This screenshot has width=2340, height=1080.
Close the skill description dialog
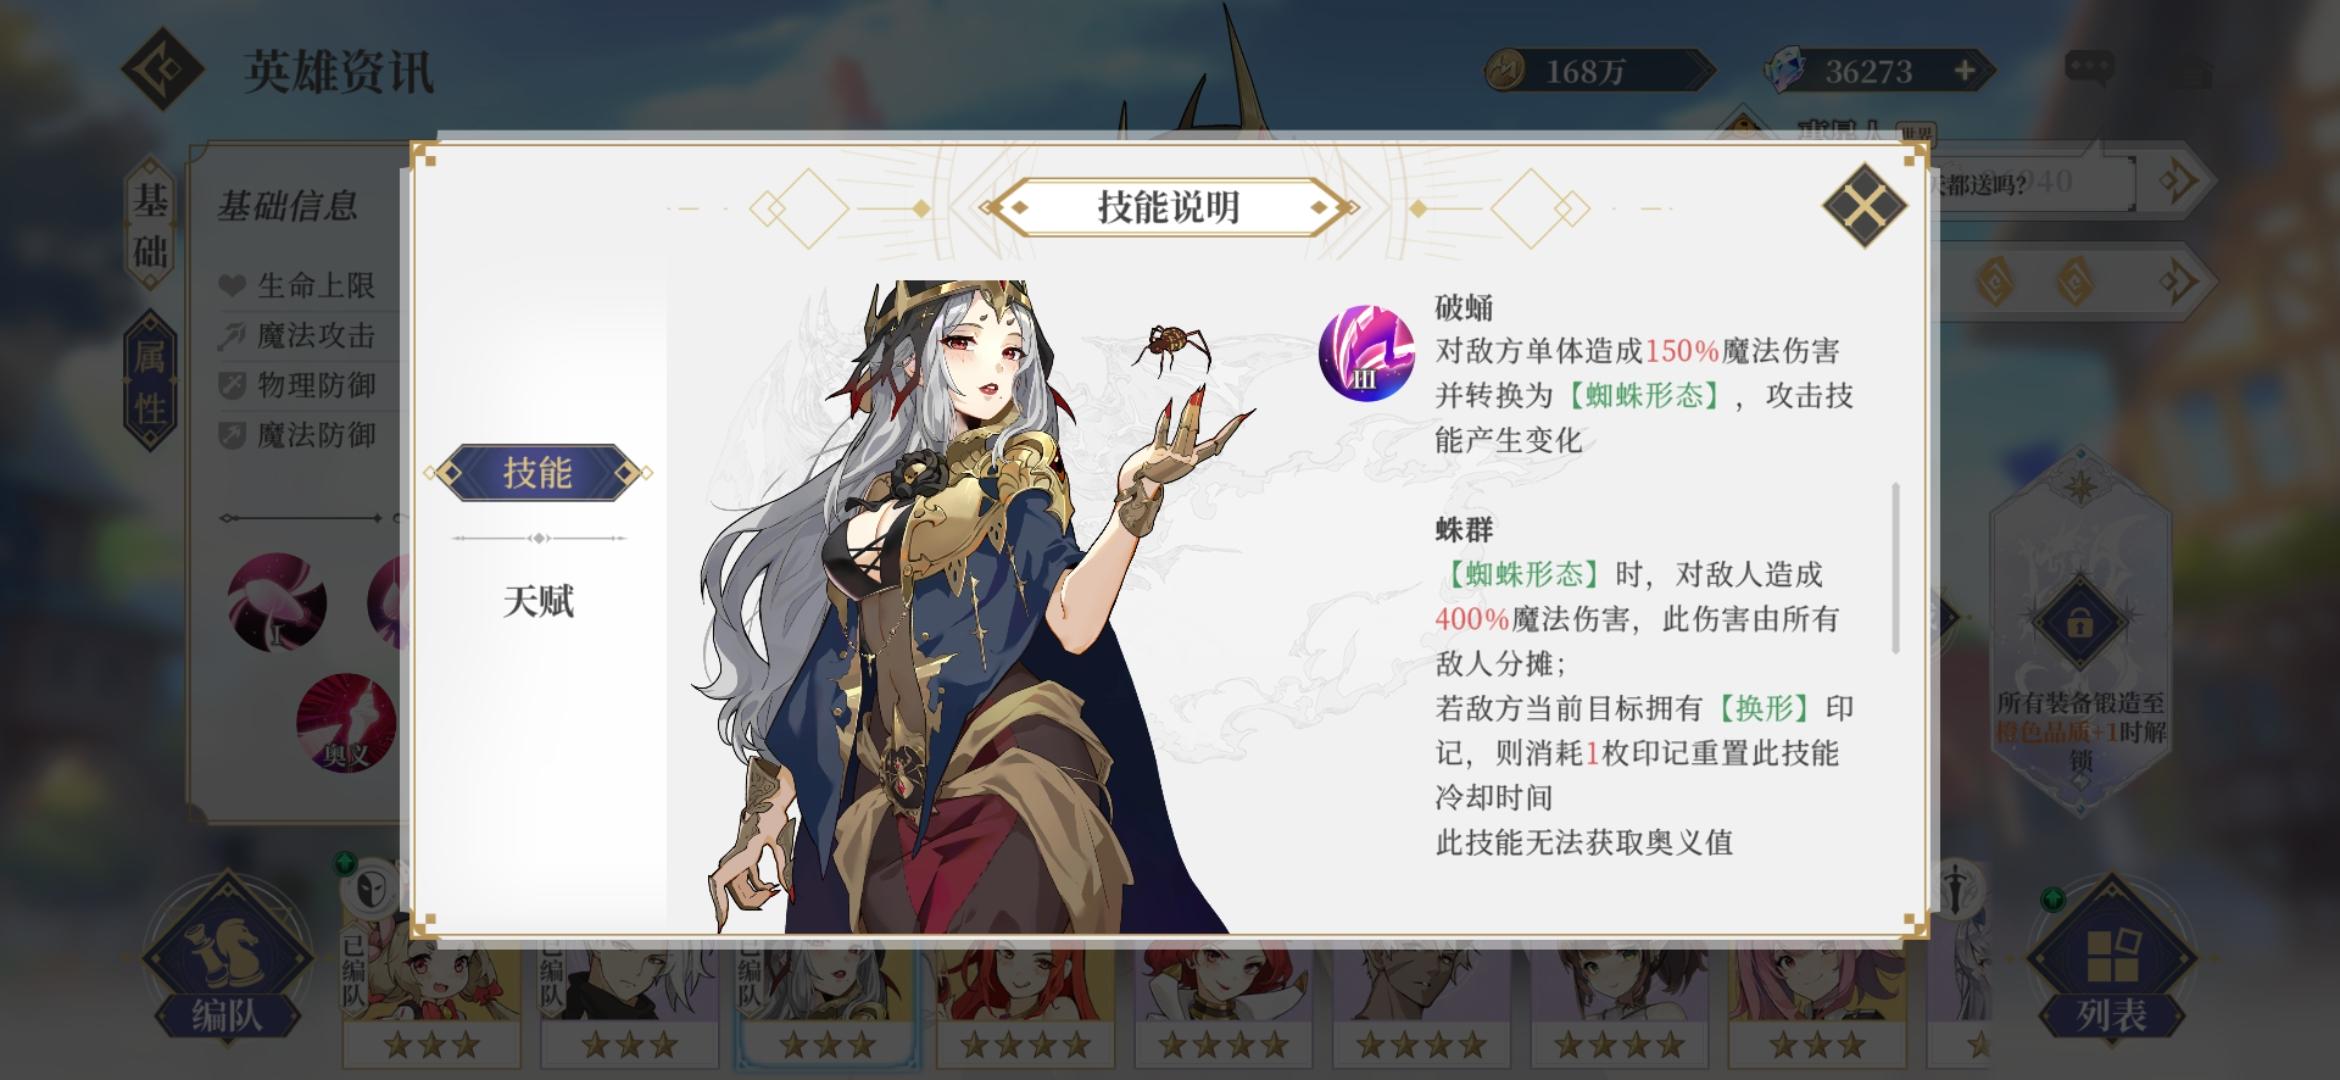(x=1864, y=206)
